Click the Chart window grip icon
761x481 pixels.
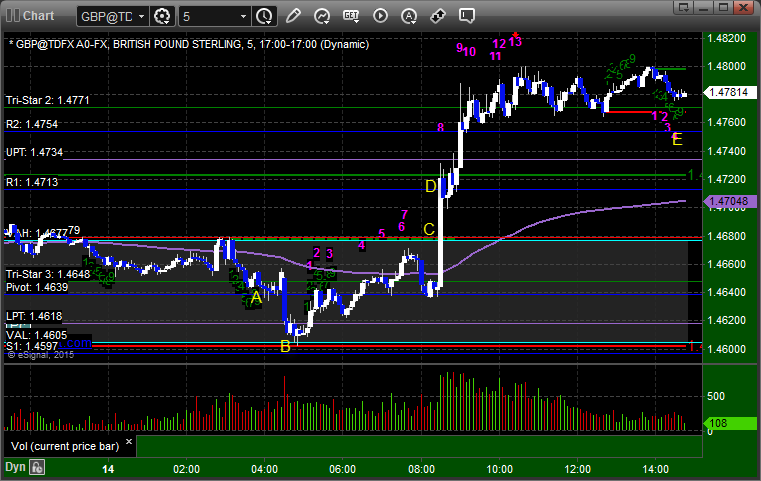coord(13,16)
